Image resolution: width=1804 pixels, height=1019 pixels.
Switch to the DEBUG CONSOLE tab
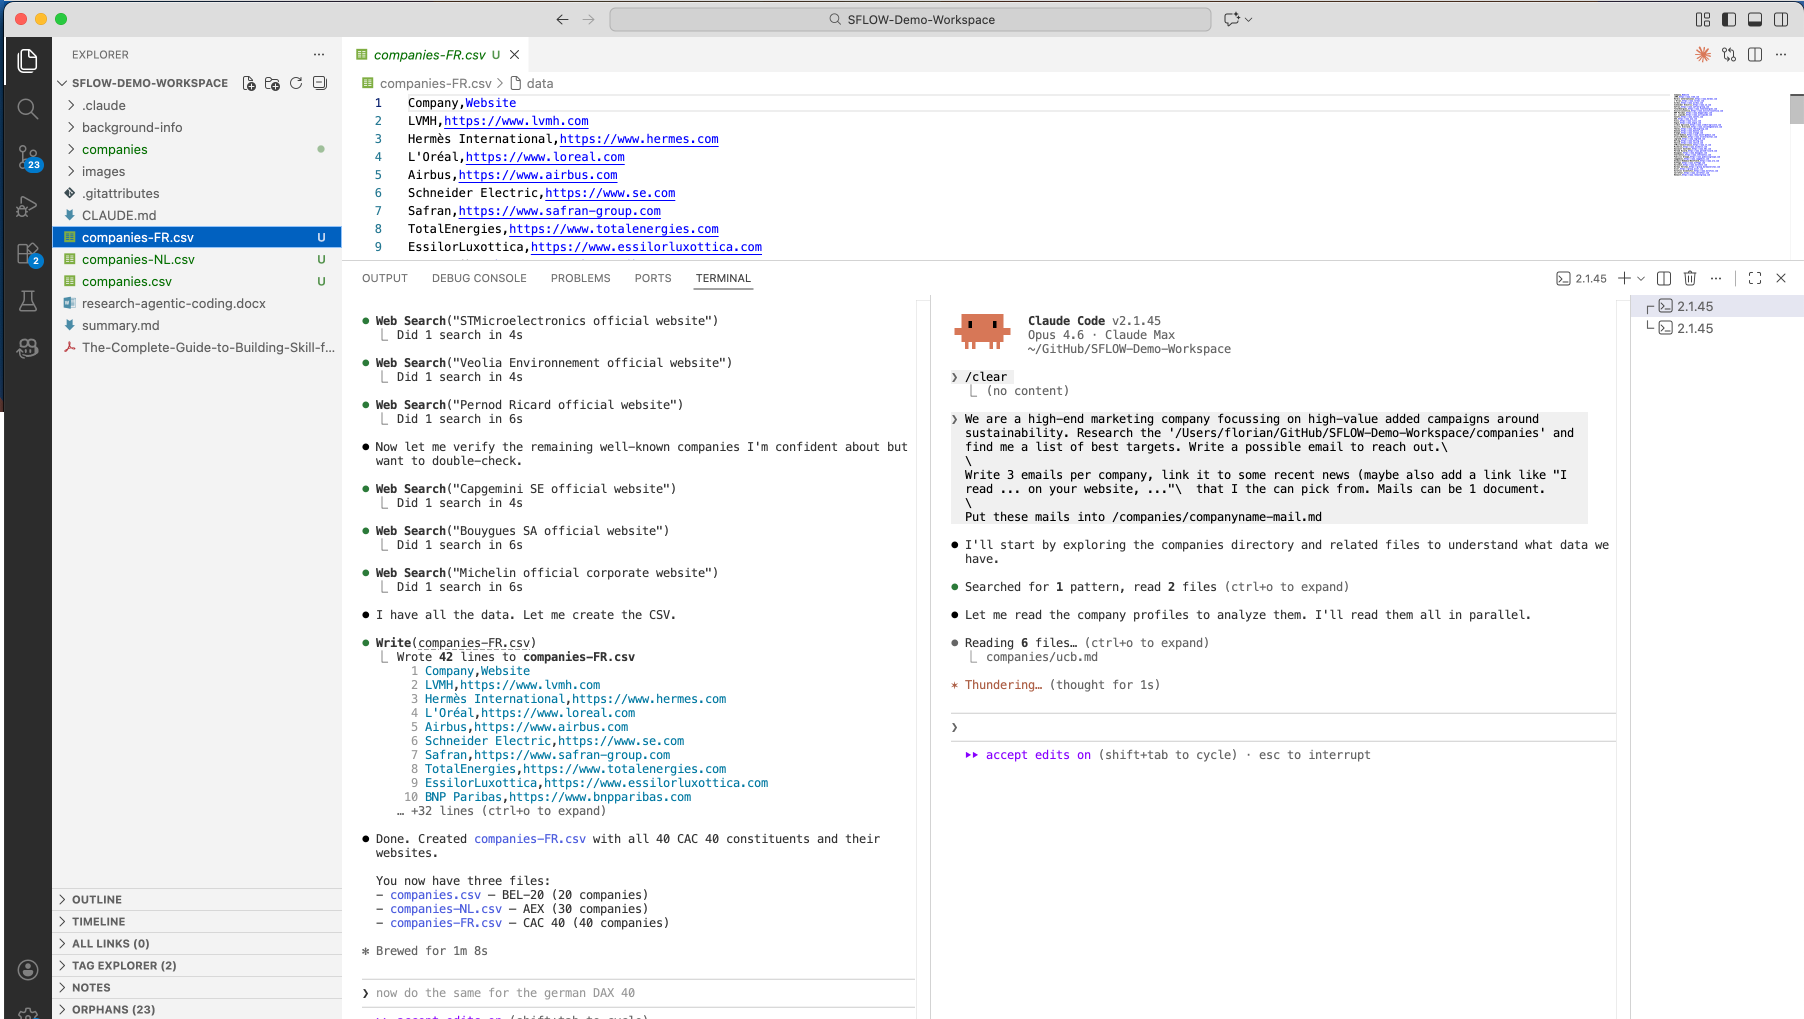(479, 278)
